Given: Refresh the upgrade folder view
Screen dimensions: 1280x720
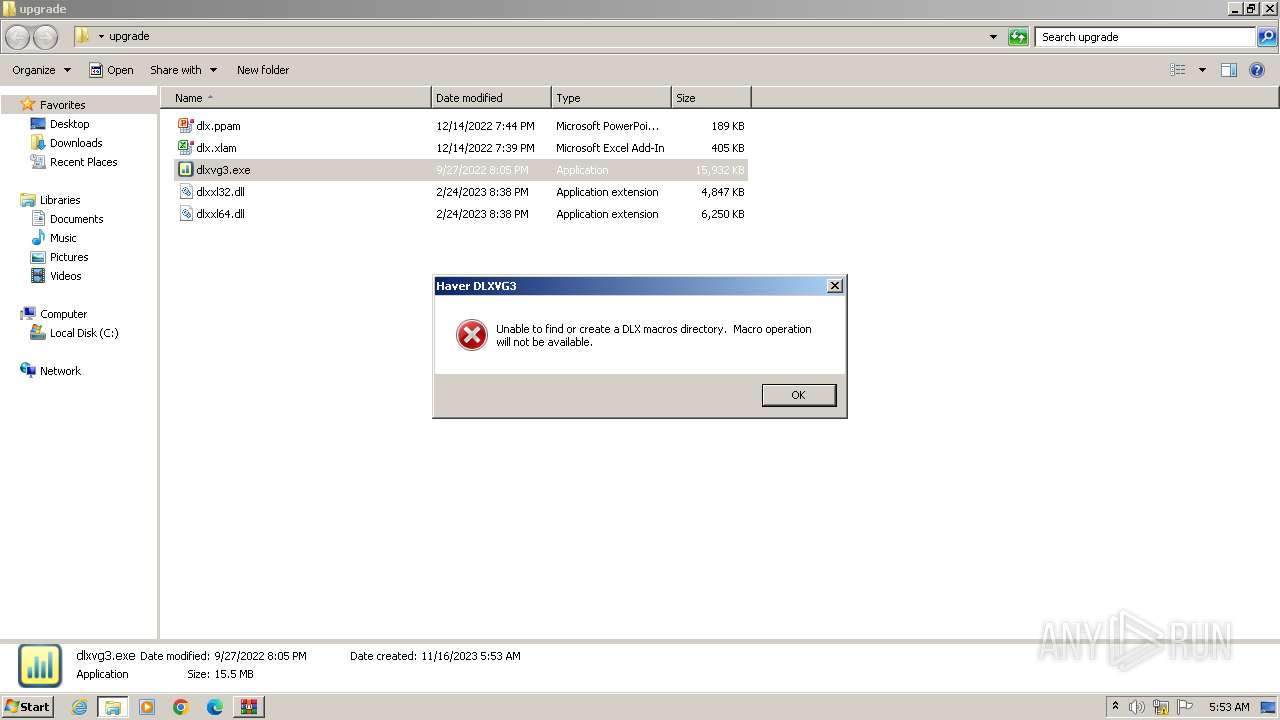Looking at the screenshot, I should coord(1018,37).
